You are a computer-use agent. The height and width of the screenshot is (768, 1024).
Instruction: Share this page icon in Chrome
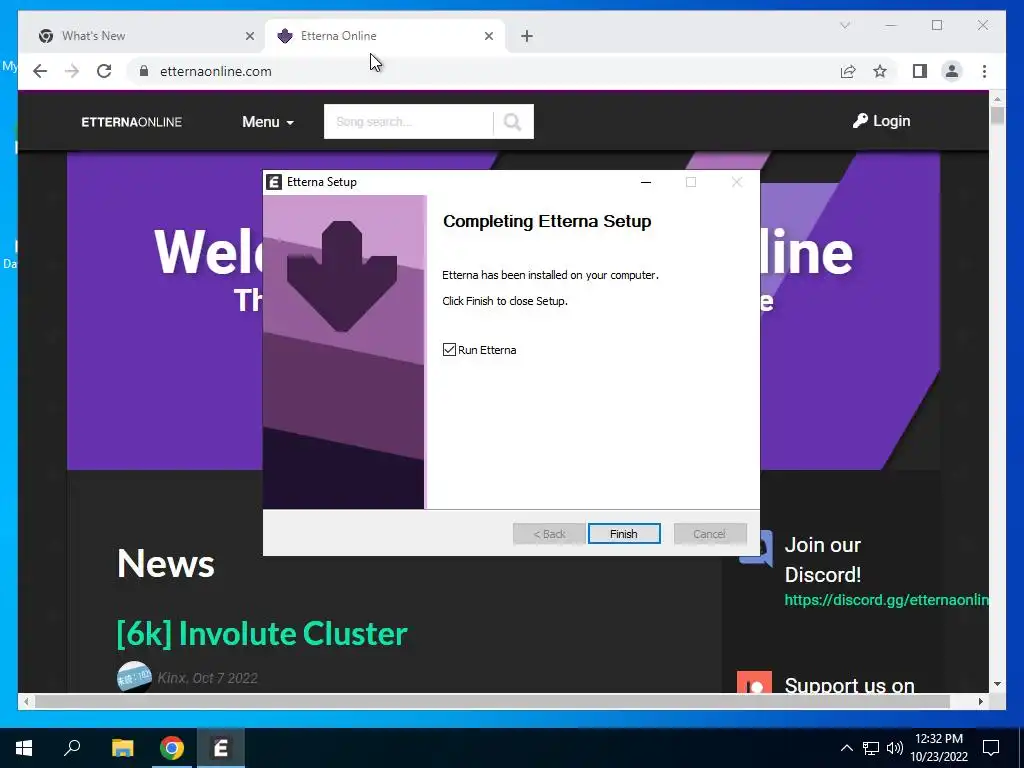point(848,71)
